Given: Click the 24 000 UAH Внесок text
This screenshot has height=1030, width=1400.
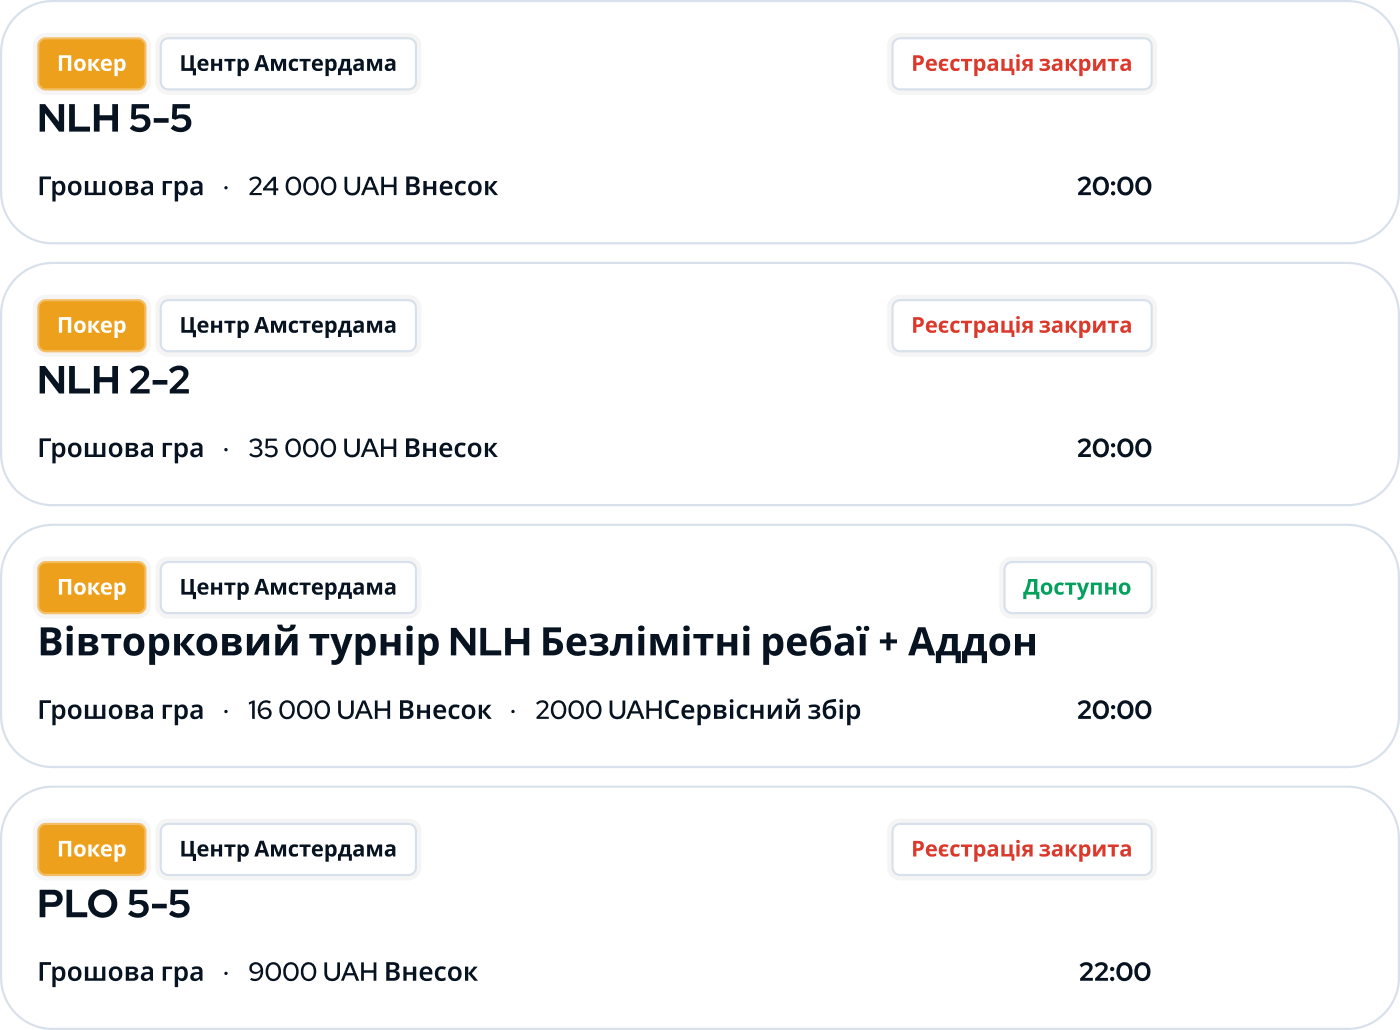Looking at the screenshot, I should point(373,186).
